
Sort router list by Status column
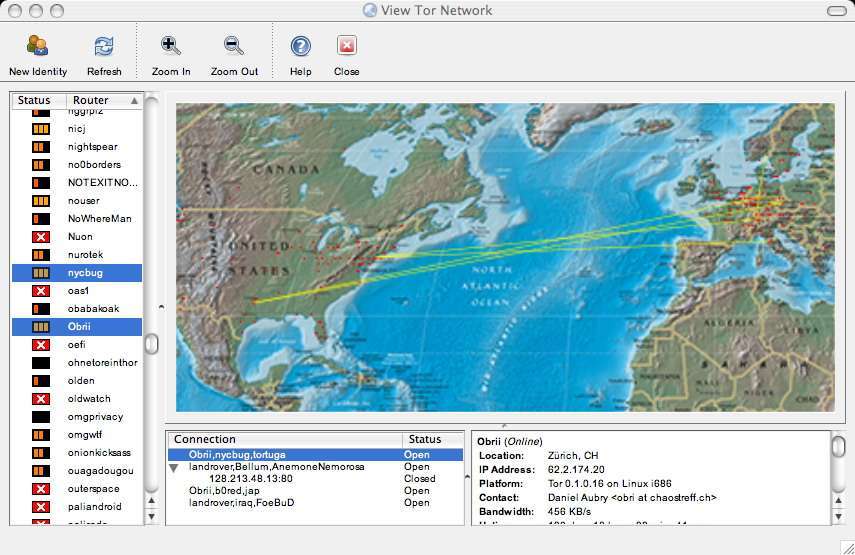coord(38,100)
